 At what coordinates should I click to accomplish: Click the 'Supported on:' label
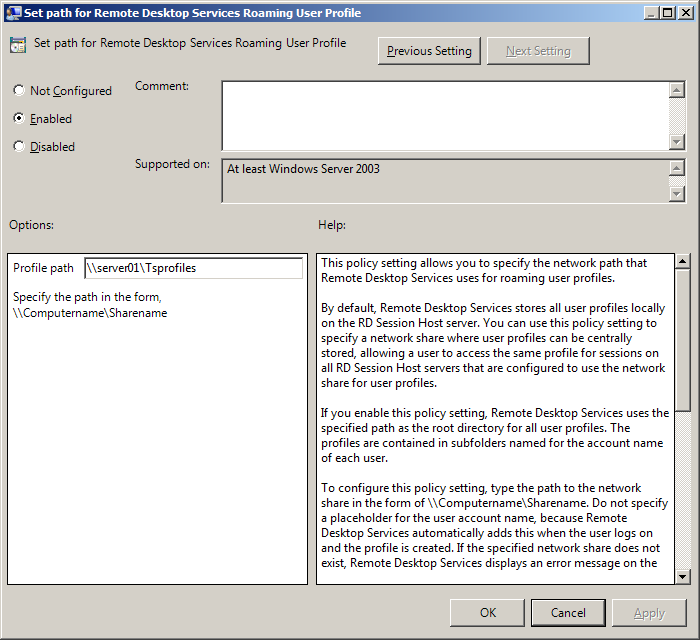pyautogui.click(x=172, y=164)
